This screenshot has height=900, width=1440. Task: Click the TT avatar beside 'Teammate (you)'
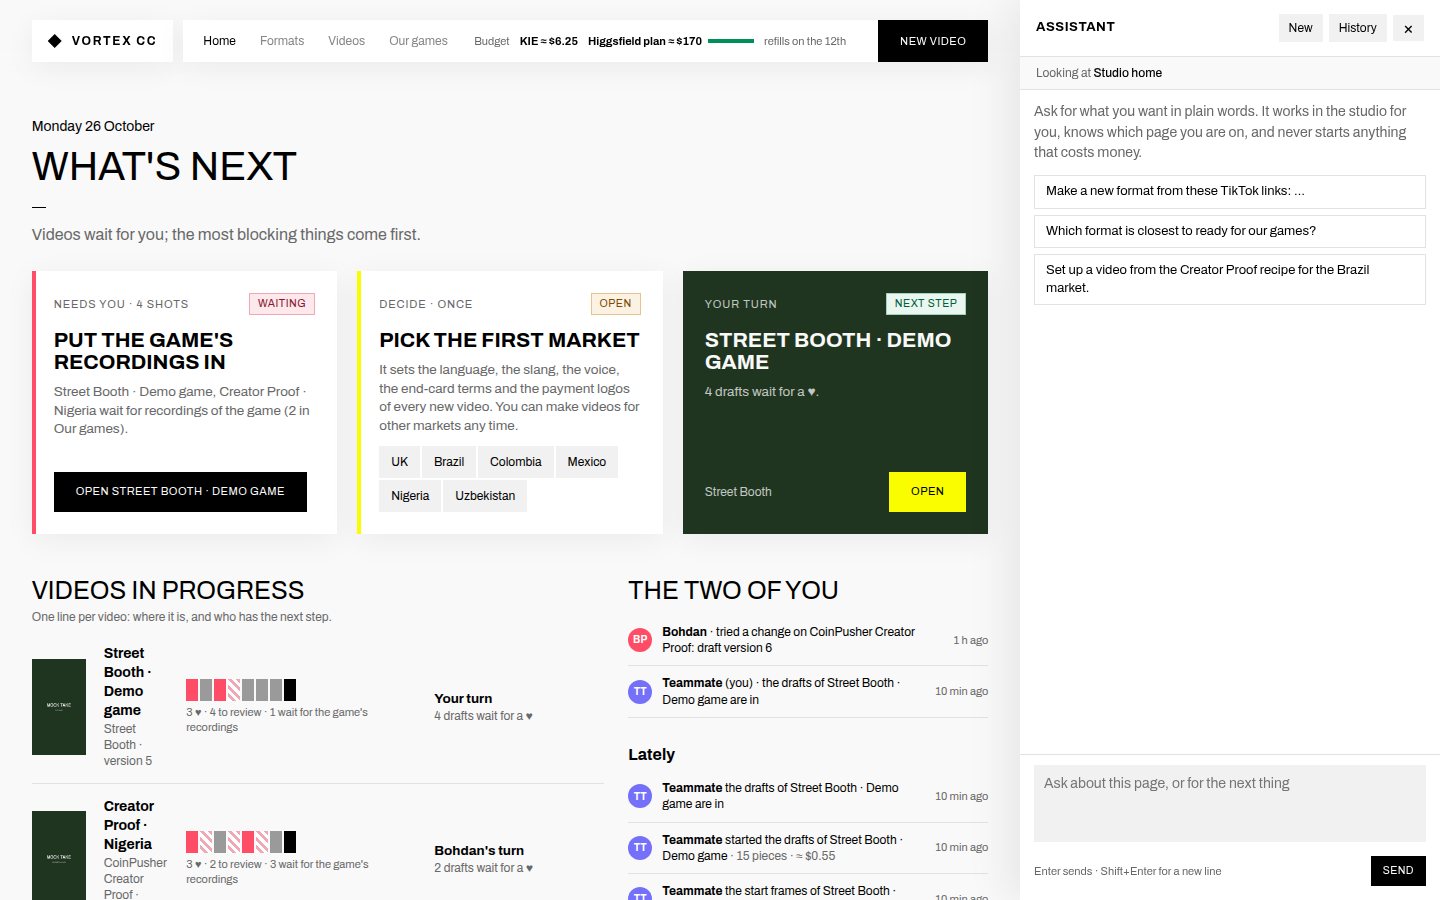pyautogui.click(x=640, y=691)
